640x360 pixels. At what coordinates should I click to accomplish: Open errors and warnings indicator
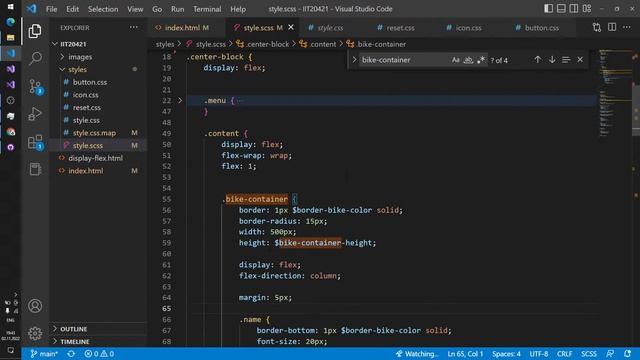click(x=99, y=353)
